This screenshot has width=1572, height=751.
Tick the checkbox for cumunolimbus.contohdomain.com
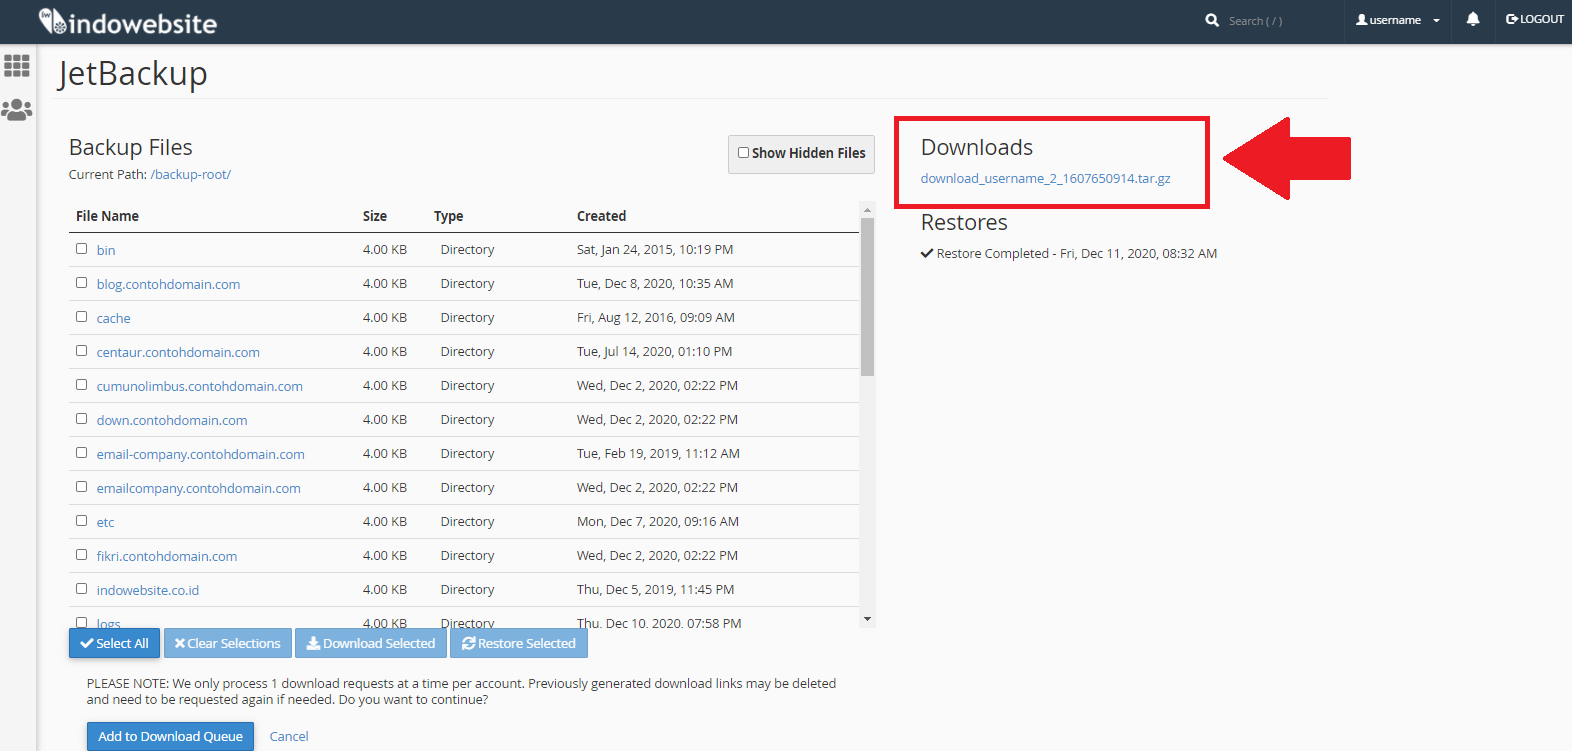tap(82, 385)
